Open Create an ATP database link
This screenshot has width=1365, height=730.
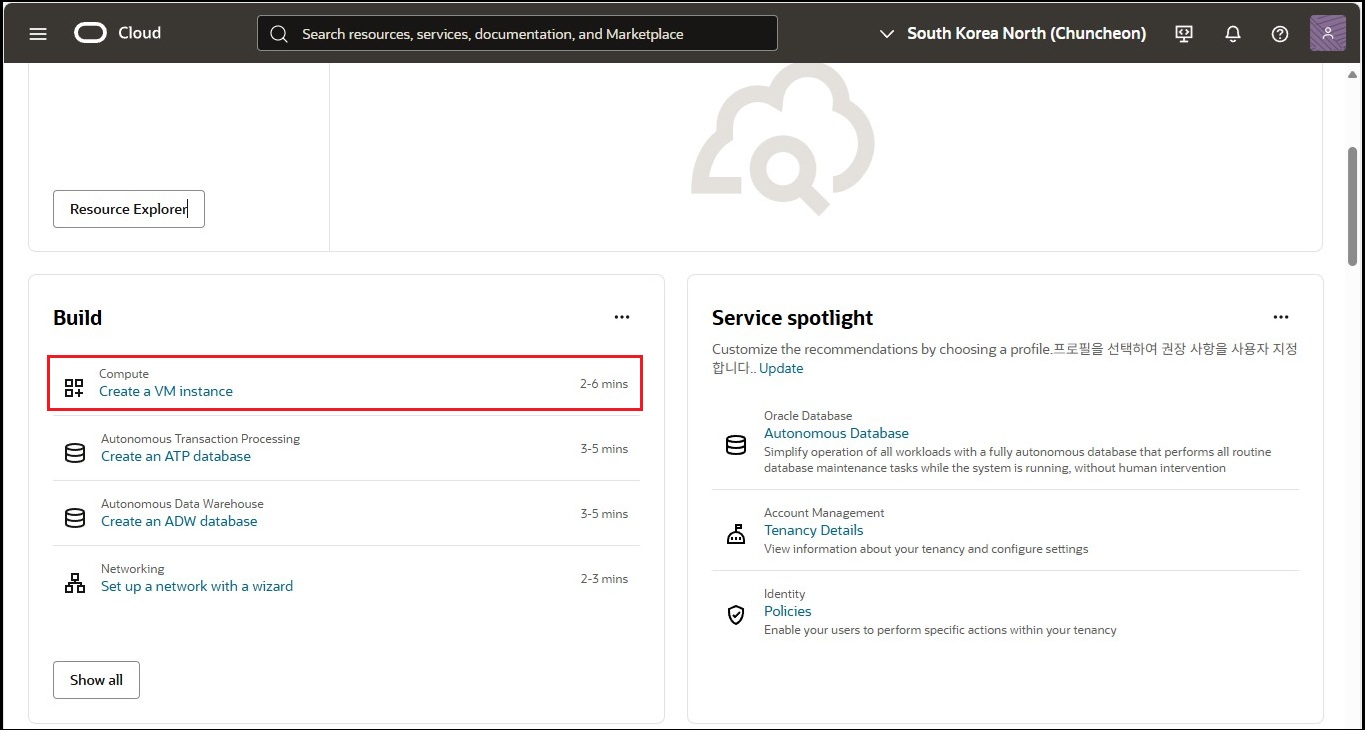(176, 456)
